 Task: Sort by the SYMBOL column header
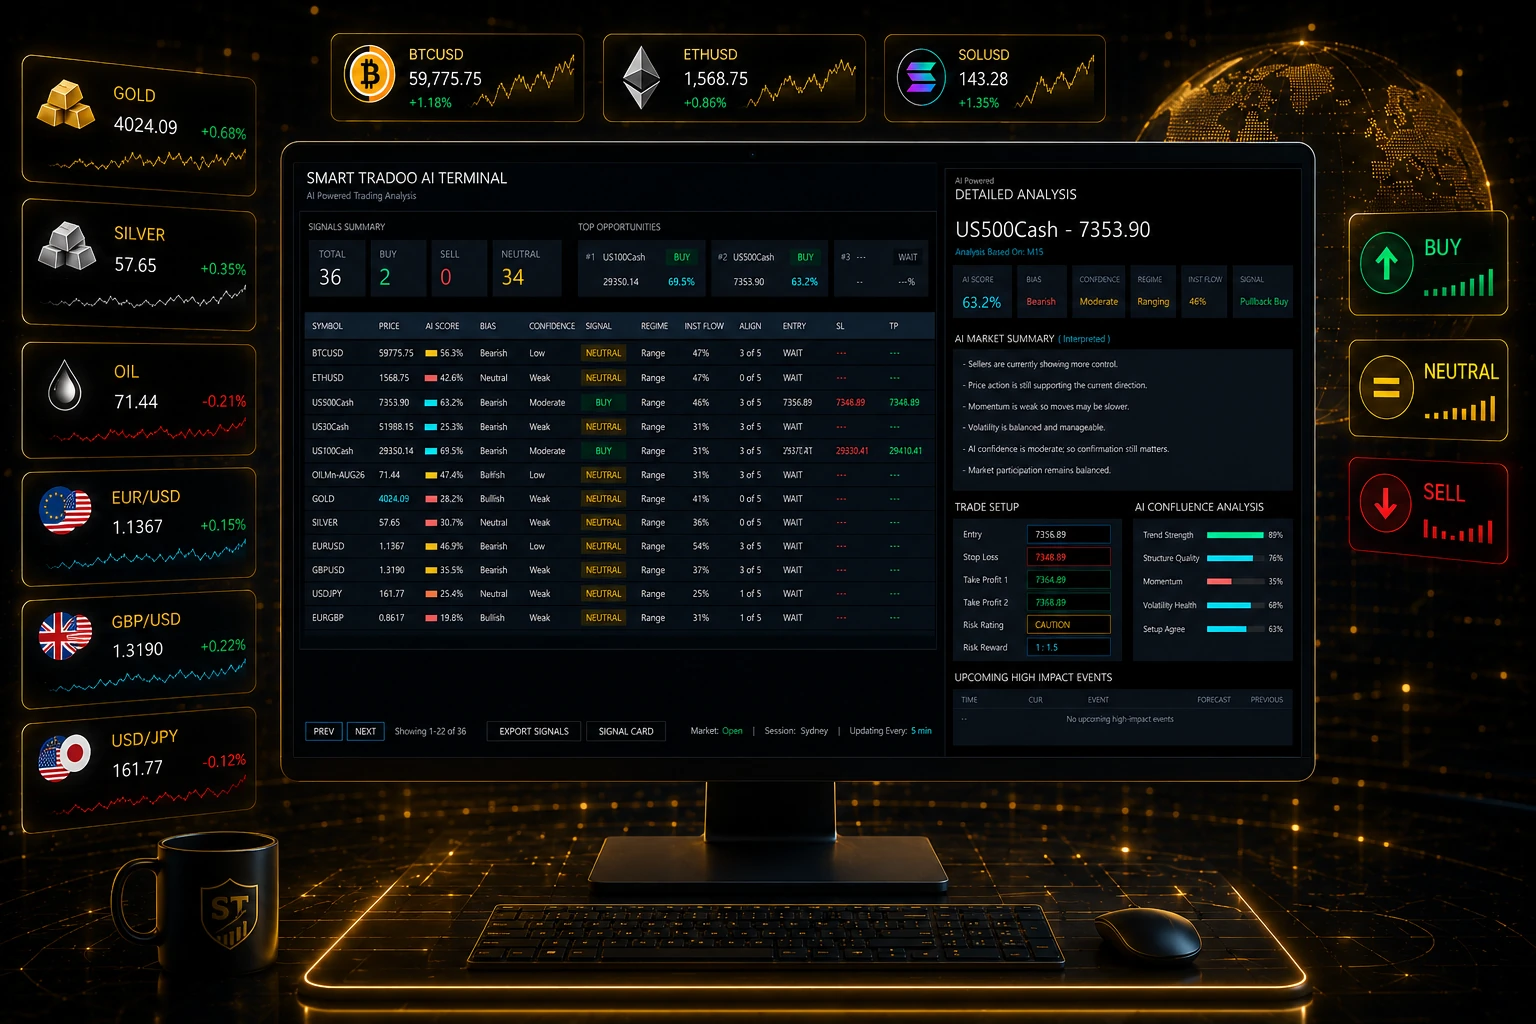point(327,326)
